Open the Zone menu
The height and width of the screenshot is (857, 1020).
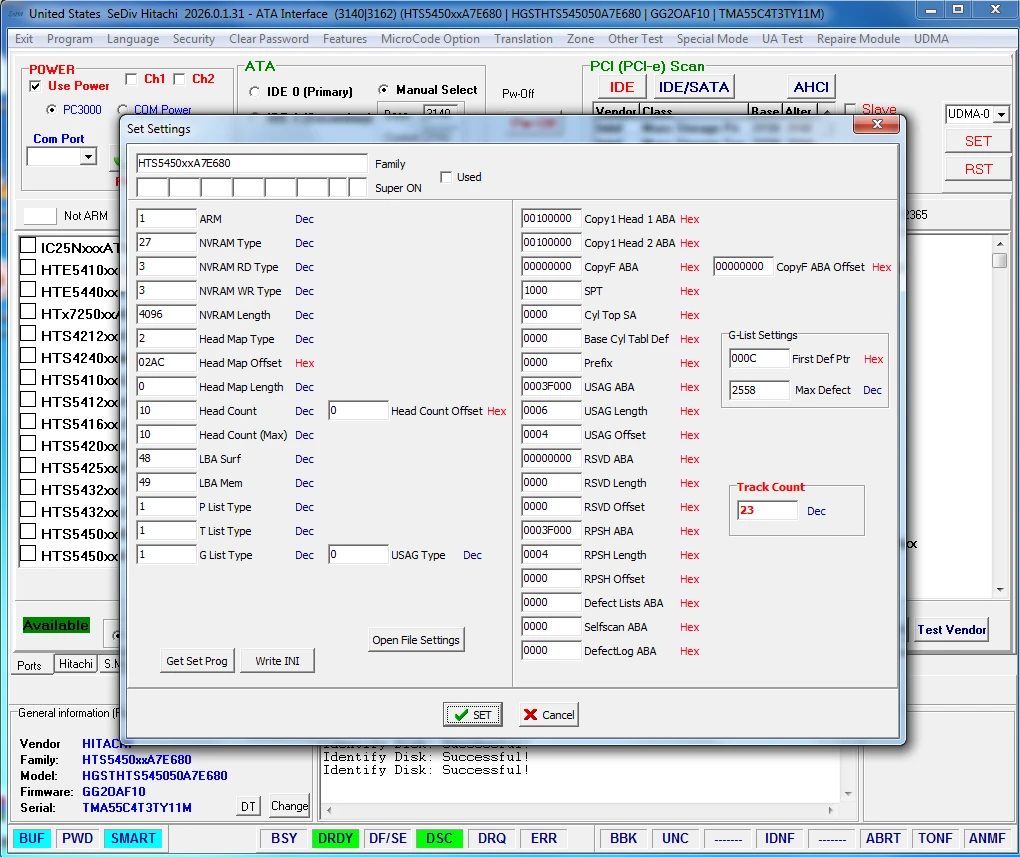point(580,38)
